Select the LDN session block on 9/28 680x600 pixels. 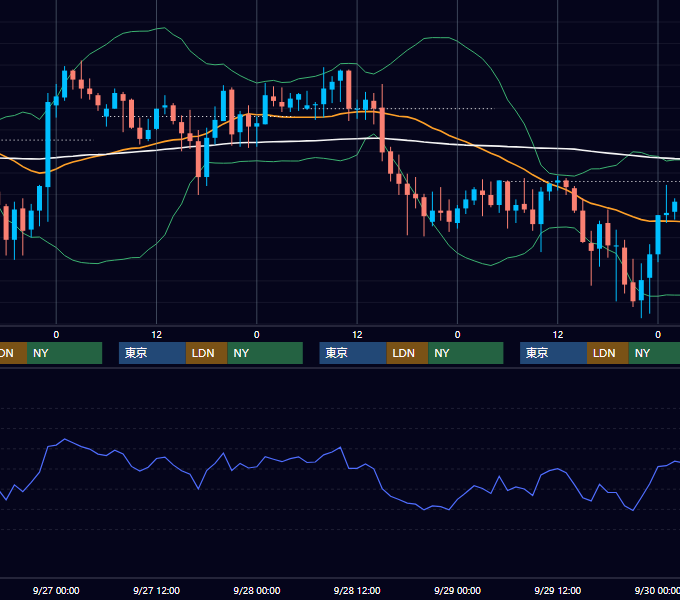tap(407, 353)
